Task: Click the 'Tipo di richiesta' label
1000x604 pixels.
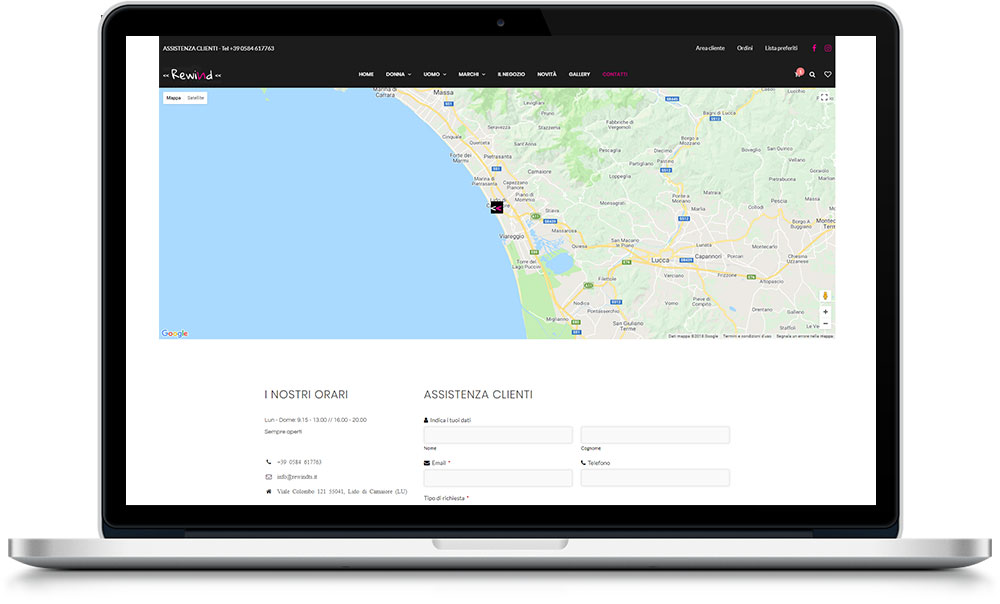Action: 445,498
